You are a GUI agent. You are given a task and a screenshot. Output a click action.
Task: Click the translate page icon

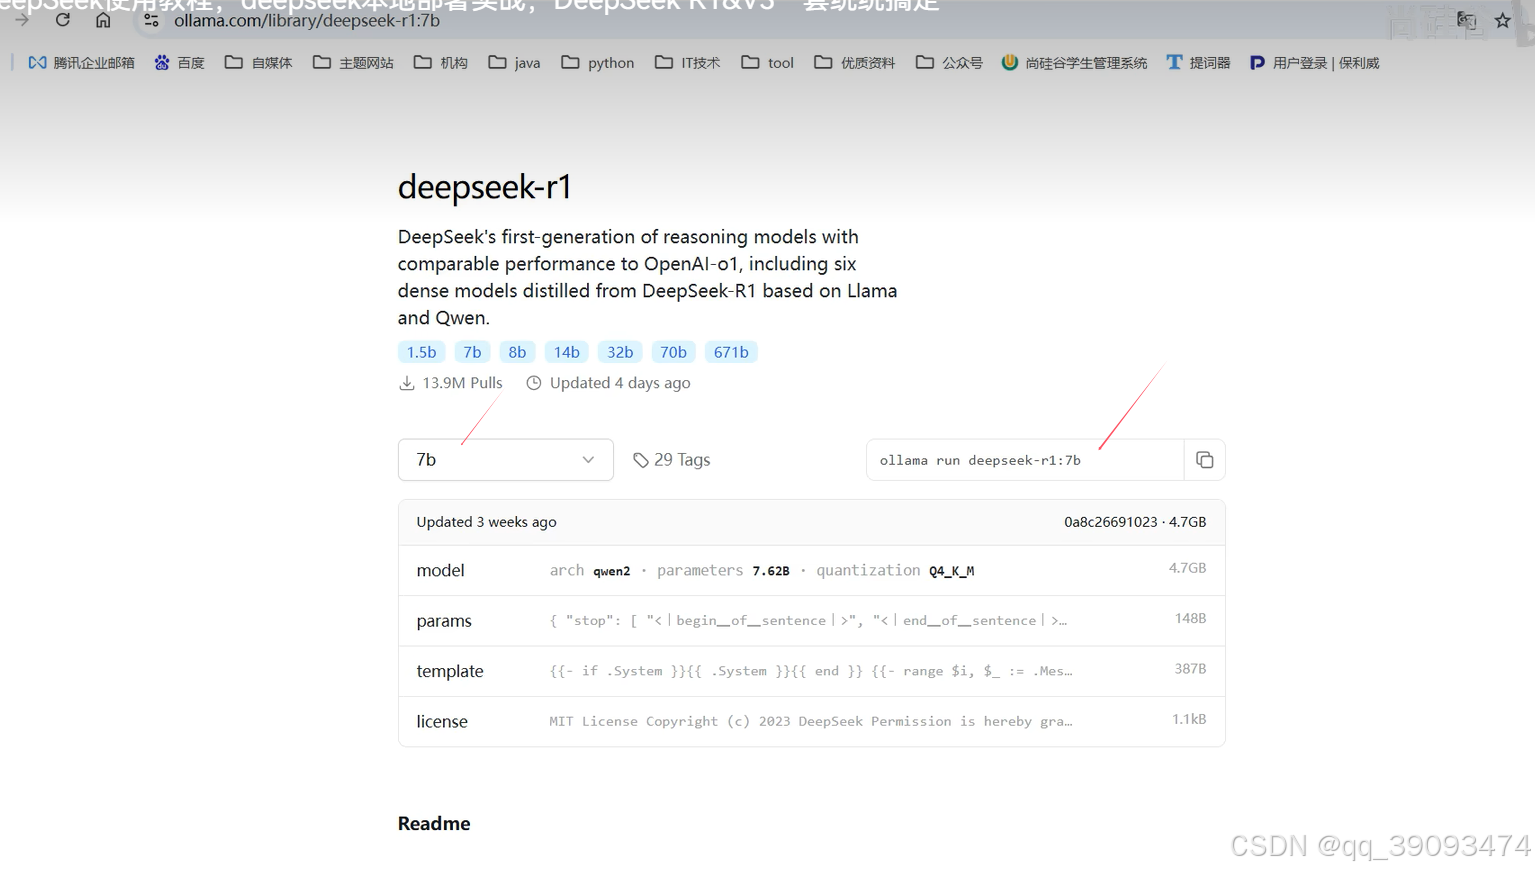coord(1466,20)
